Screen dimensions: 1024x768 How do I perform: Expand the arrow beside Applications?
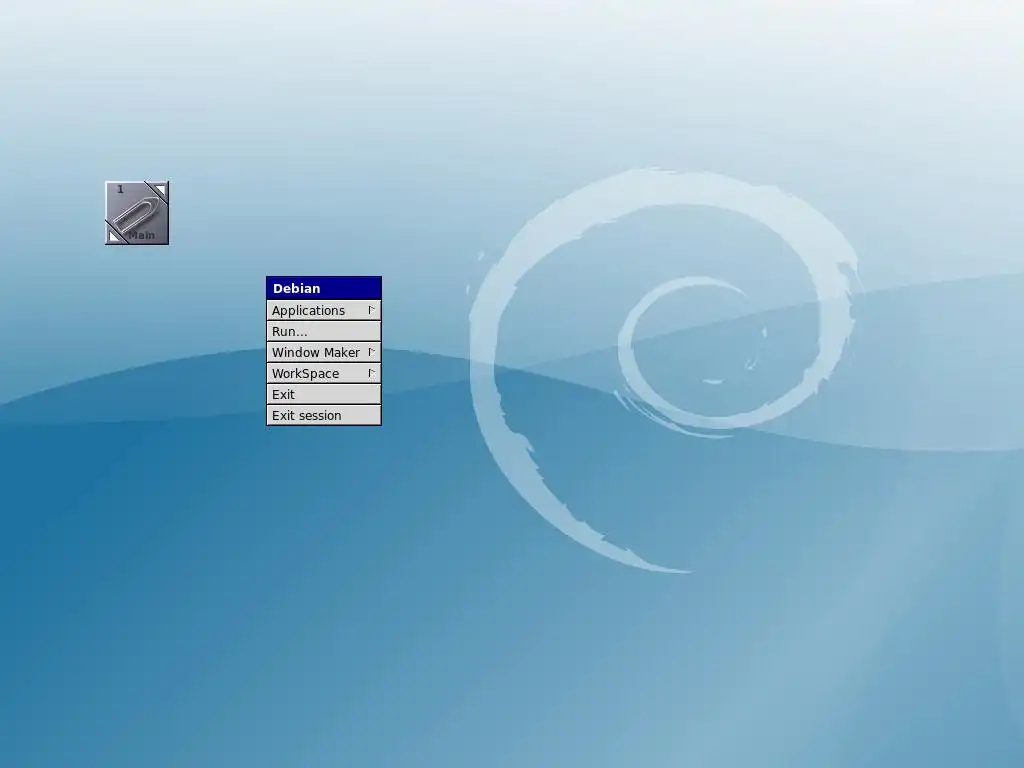[372, 310]
